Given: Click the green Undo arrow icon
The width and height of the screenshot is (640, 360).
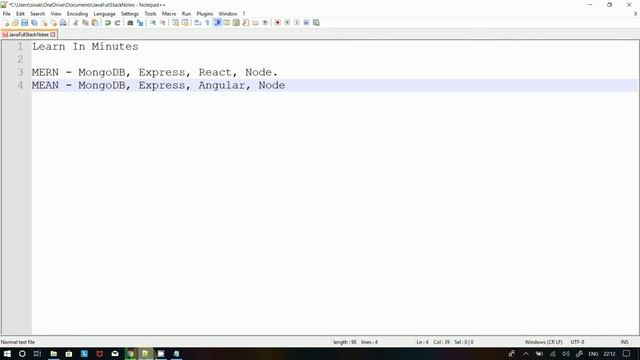Looking at the screenshot, I should [x=108, y=22].
